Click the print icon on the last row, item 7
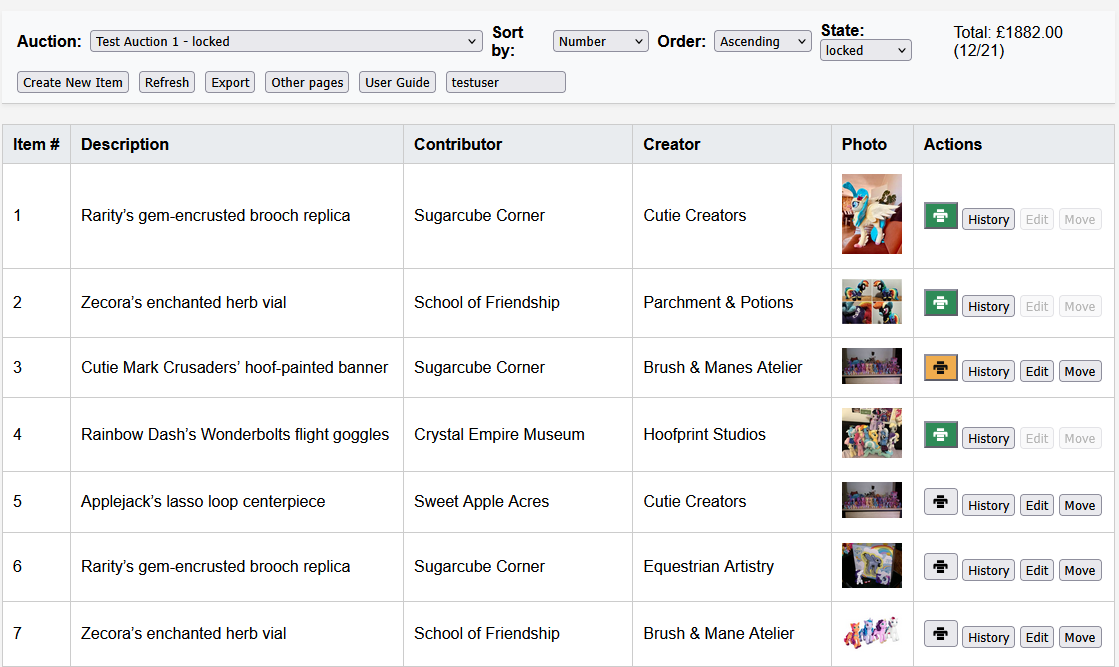The height and width of the screenshot is (667, 1119). pyautogui.click(x=940, y=632)
